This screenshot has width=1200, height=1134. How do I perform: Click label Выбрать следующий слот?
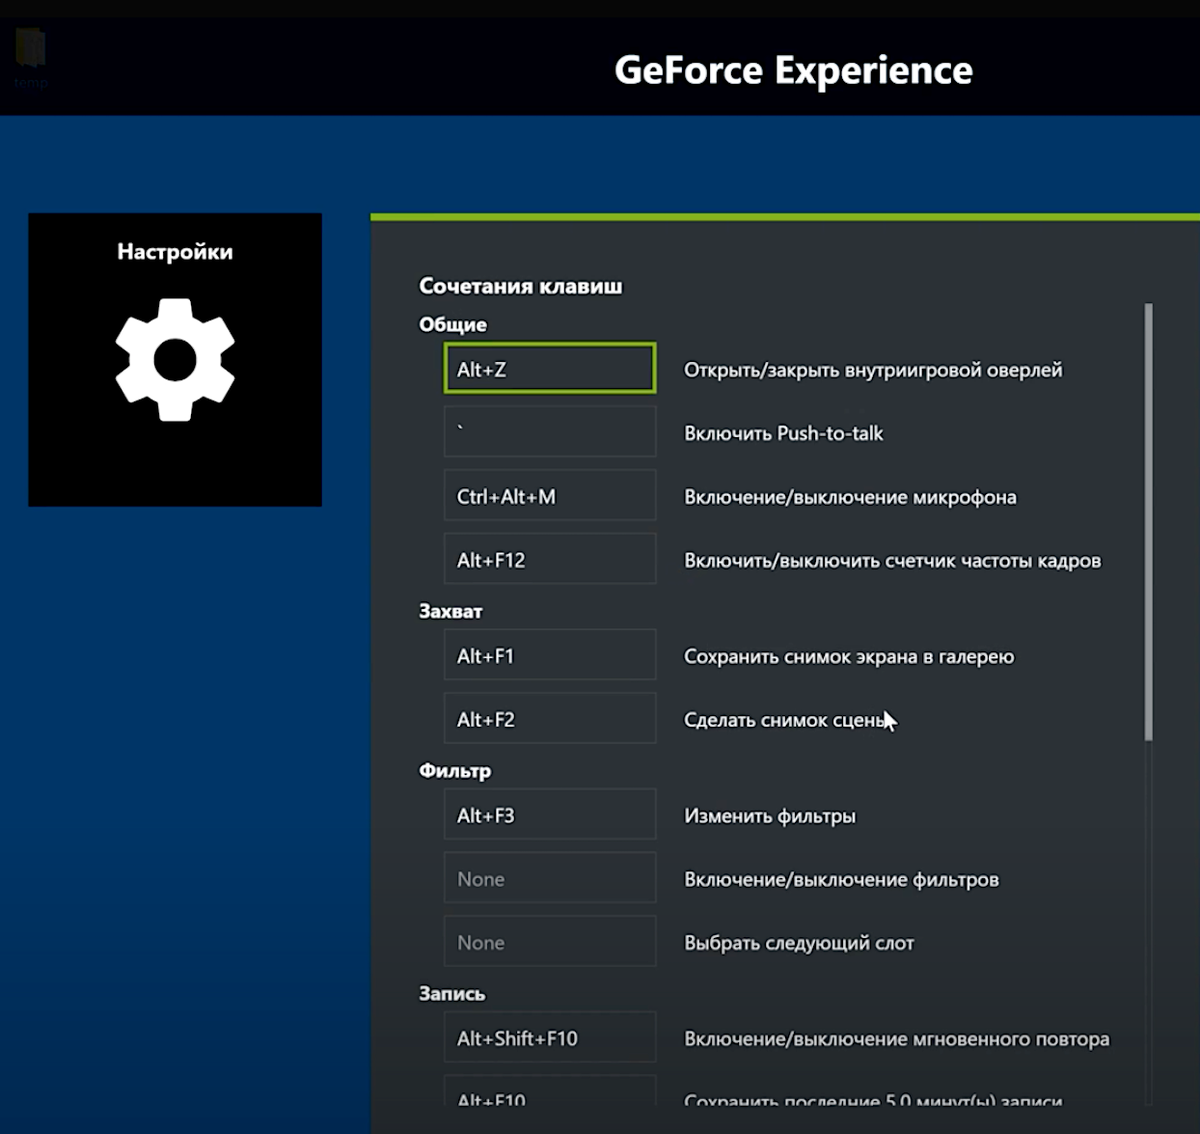[799, 943]
